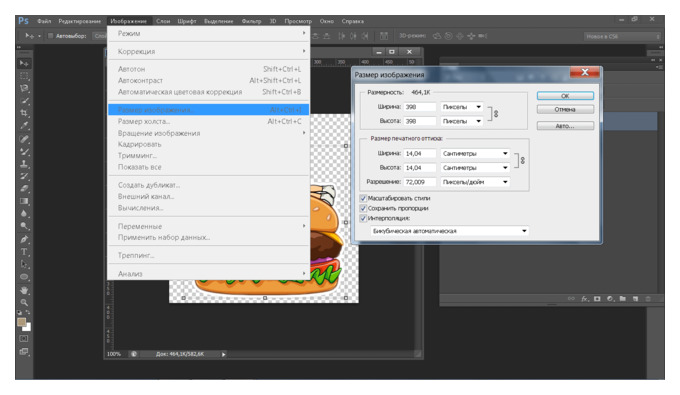Select the Eyedropper tool

pyautogui.click(x=24, y=126)
